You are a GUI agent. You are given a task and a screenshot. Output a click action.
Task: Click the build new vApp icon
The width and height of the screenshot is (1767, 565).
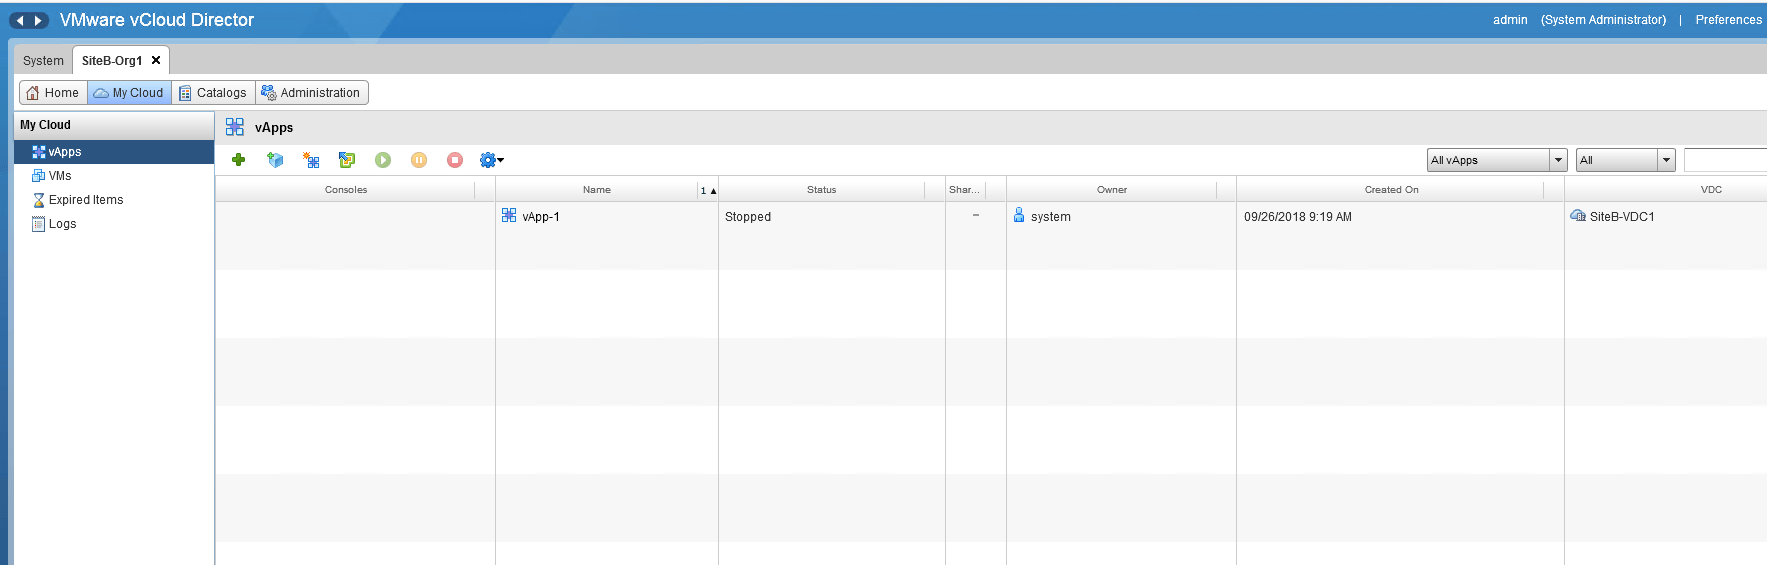click(x=311, y=160)
